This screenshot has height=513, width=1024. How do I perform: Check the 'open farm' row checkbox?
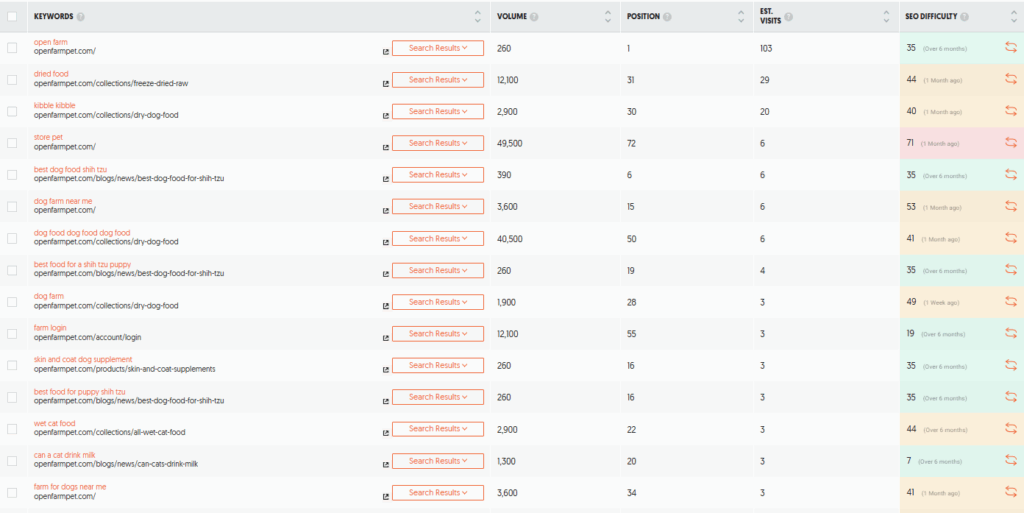coord(12,48)
